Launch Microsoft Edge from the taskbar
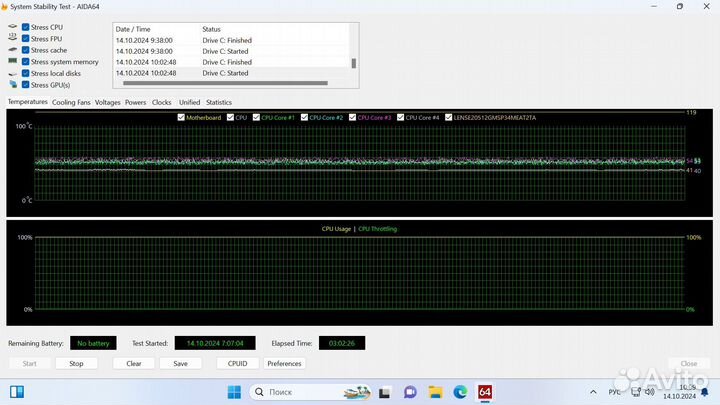Image resolution: width=720 pixels, height=405 pixels. tap(460, 392)
